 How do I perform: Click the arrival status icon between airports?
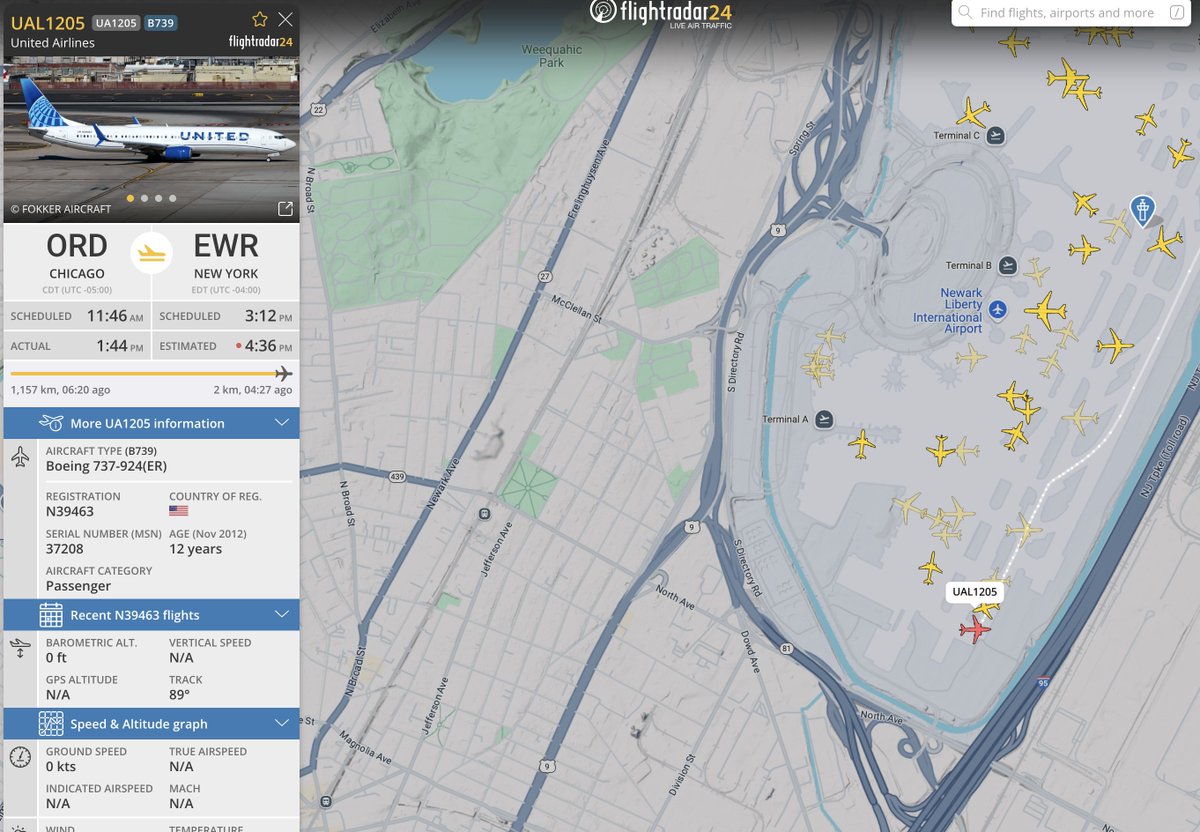tap(152, 251)
